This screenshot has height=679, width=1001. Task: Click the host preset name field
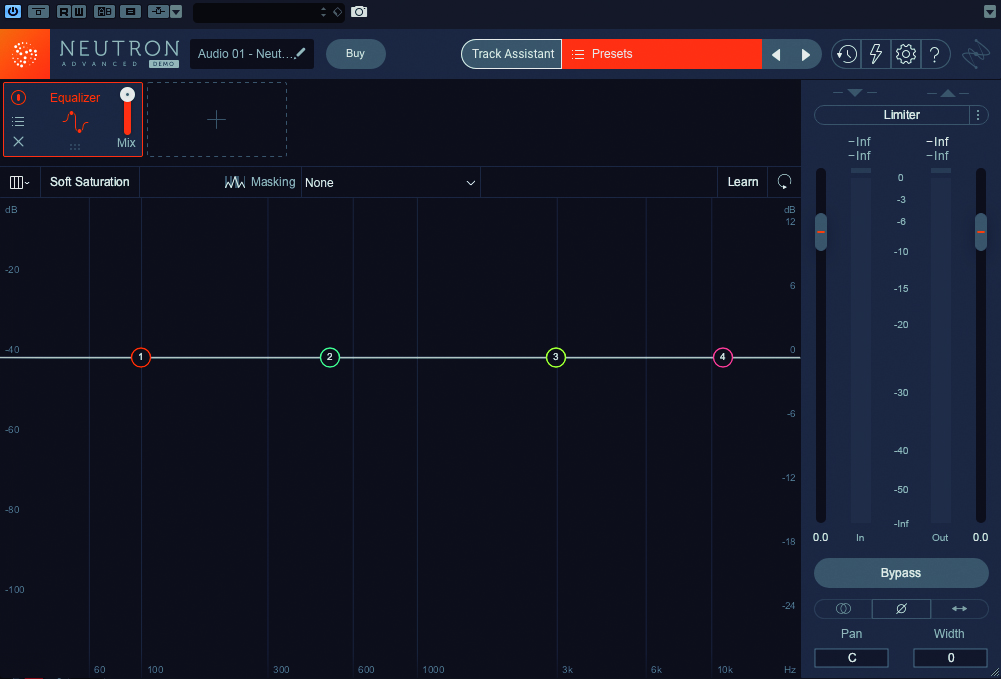[255, 11]
